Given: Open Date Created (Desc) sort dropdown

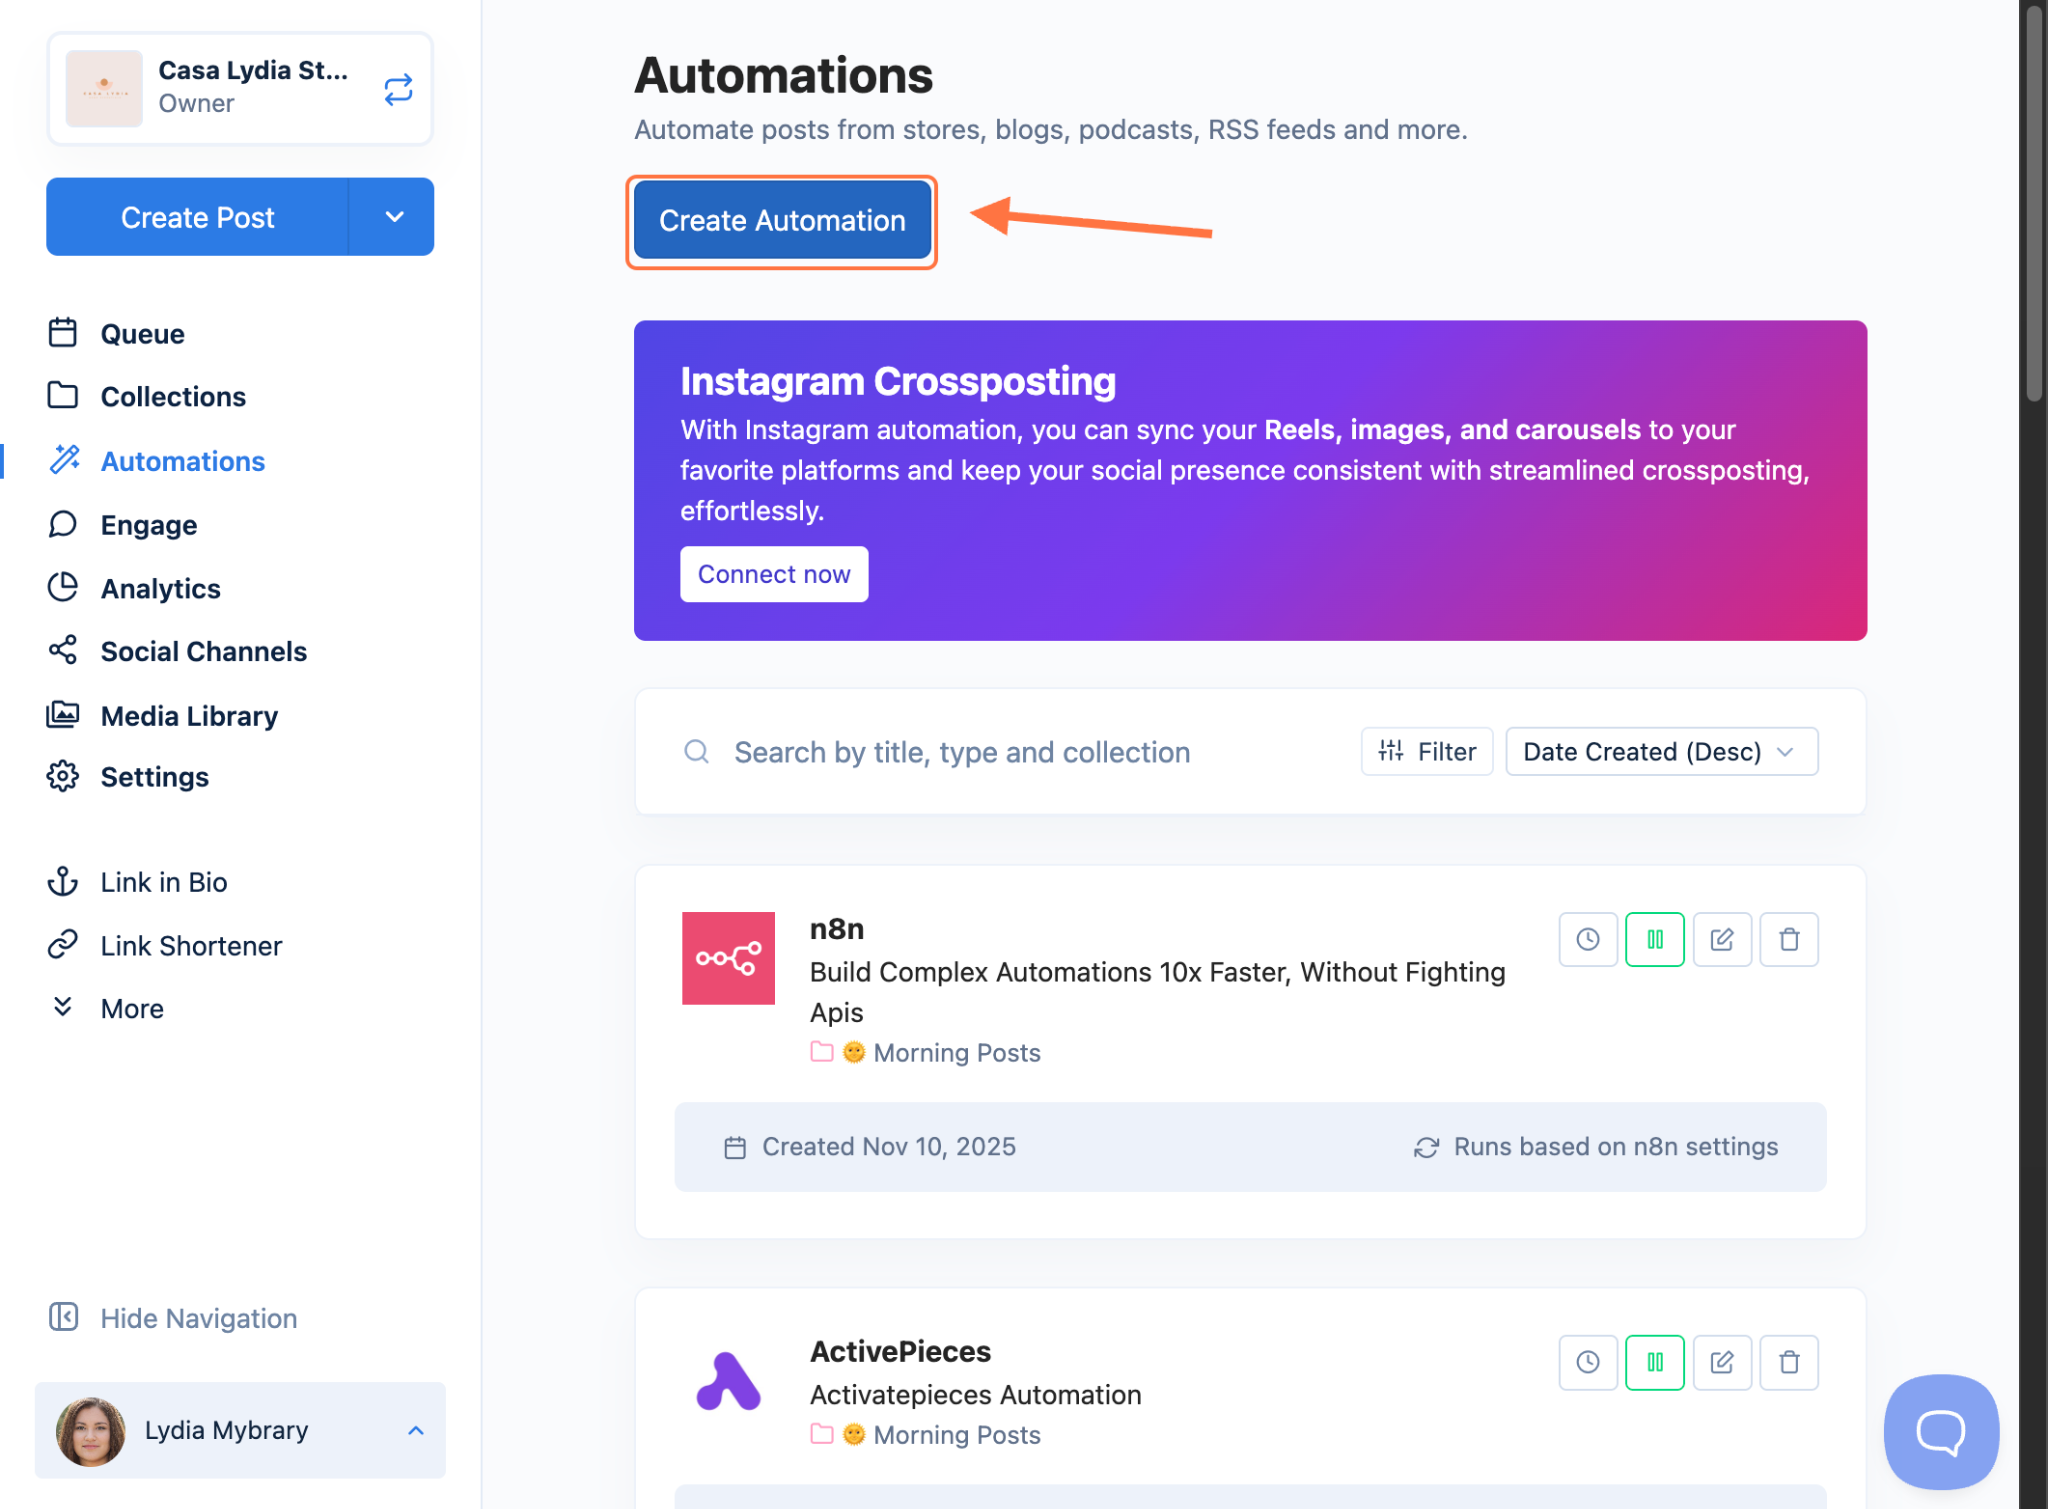Looking at the screenshot, I should [1660, 752].
